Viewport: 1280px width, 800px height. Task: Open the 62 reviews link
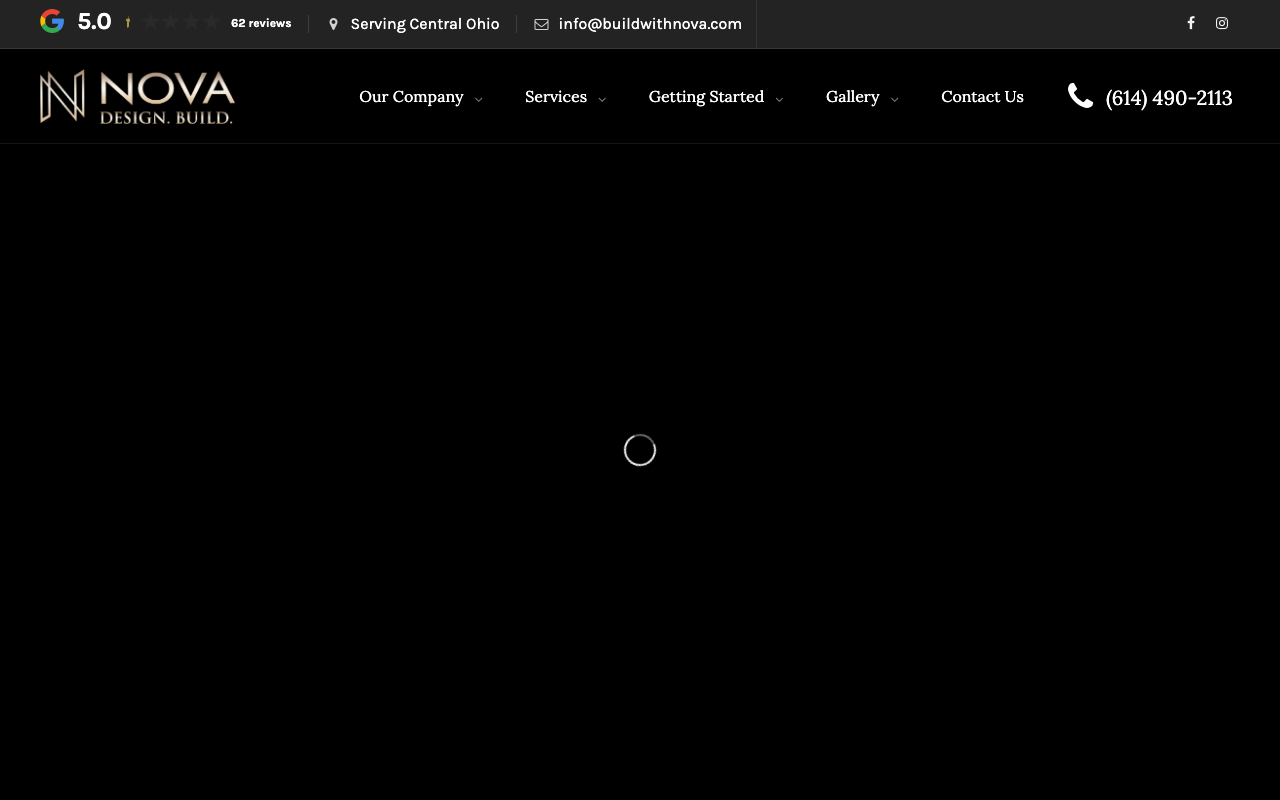[x=261, y=23]
